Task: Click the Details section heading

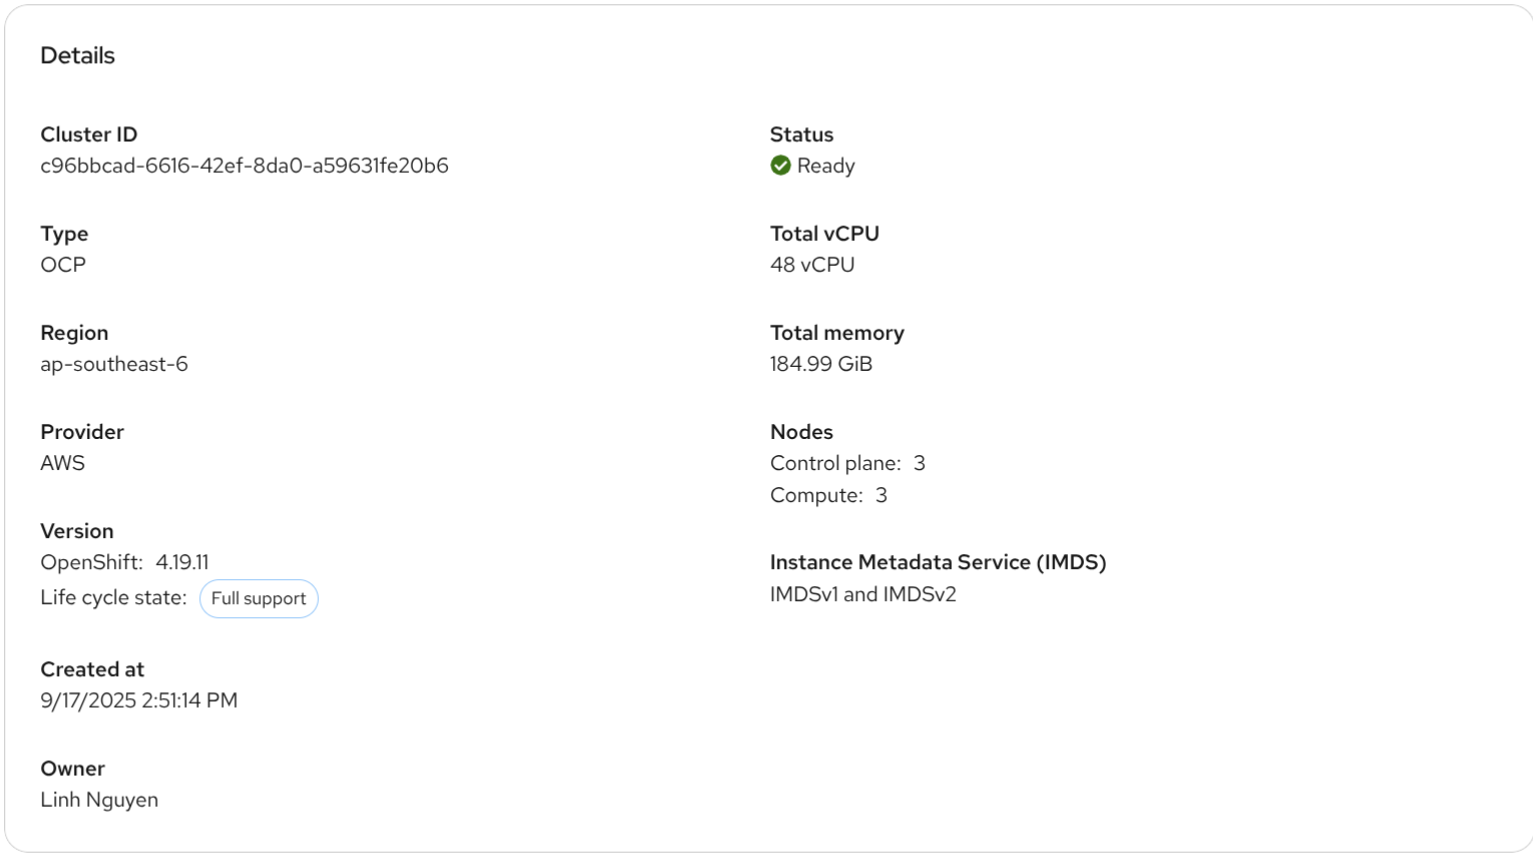Action: click(77, 56)
